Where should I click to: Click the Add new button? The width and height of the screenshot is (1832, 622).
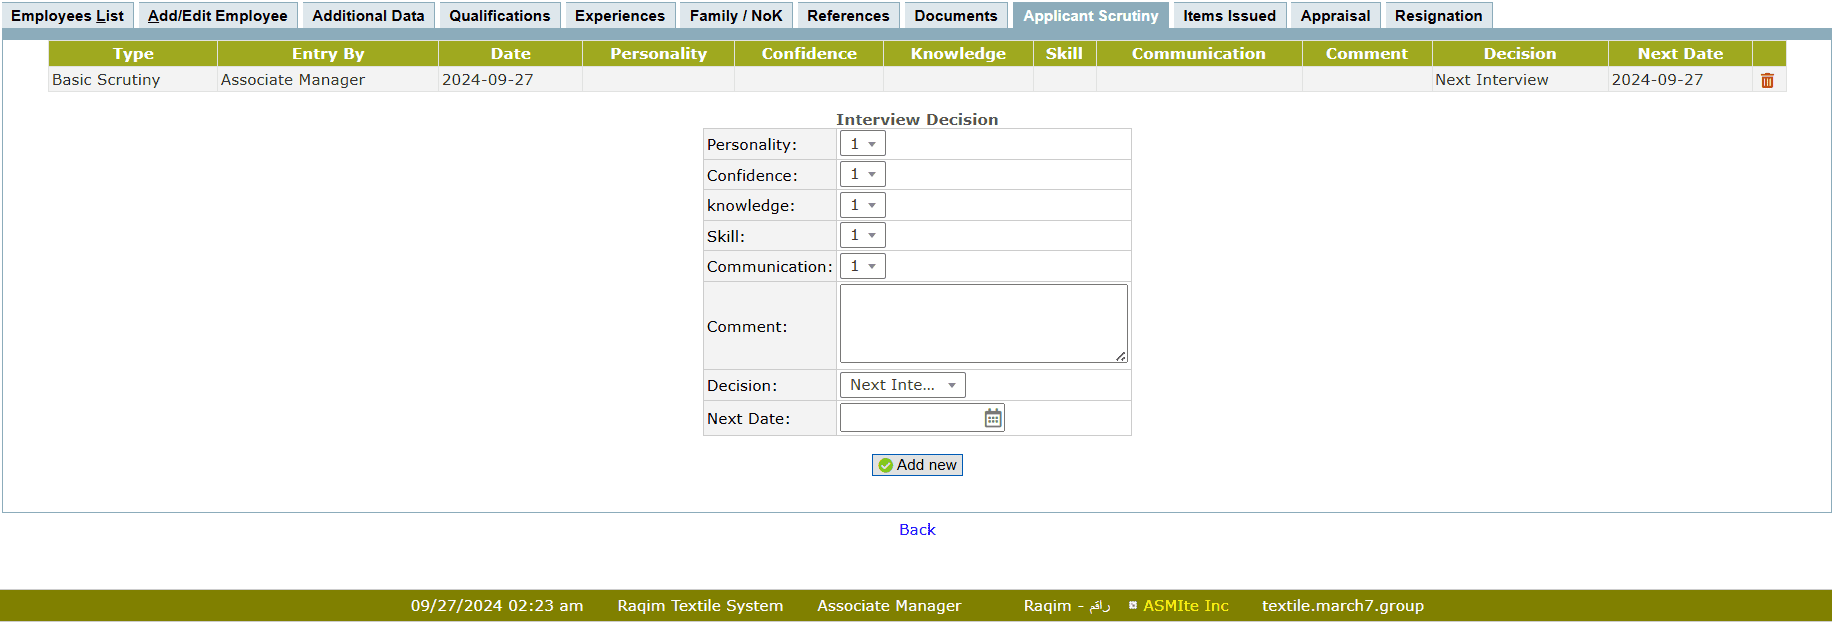pyautogui.click(x=917, y=465)
